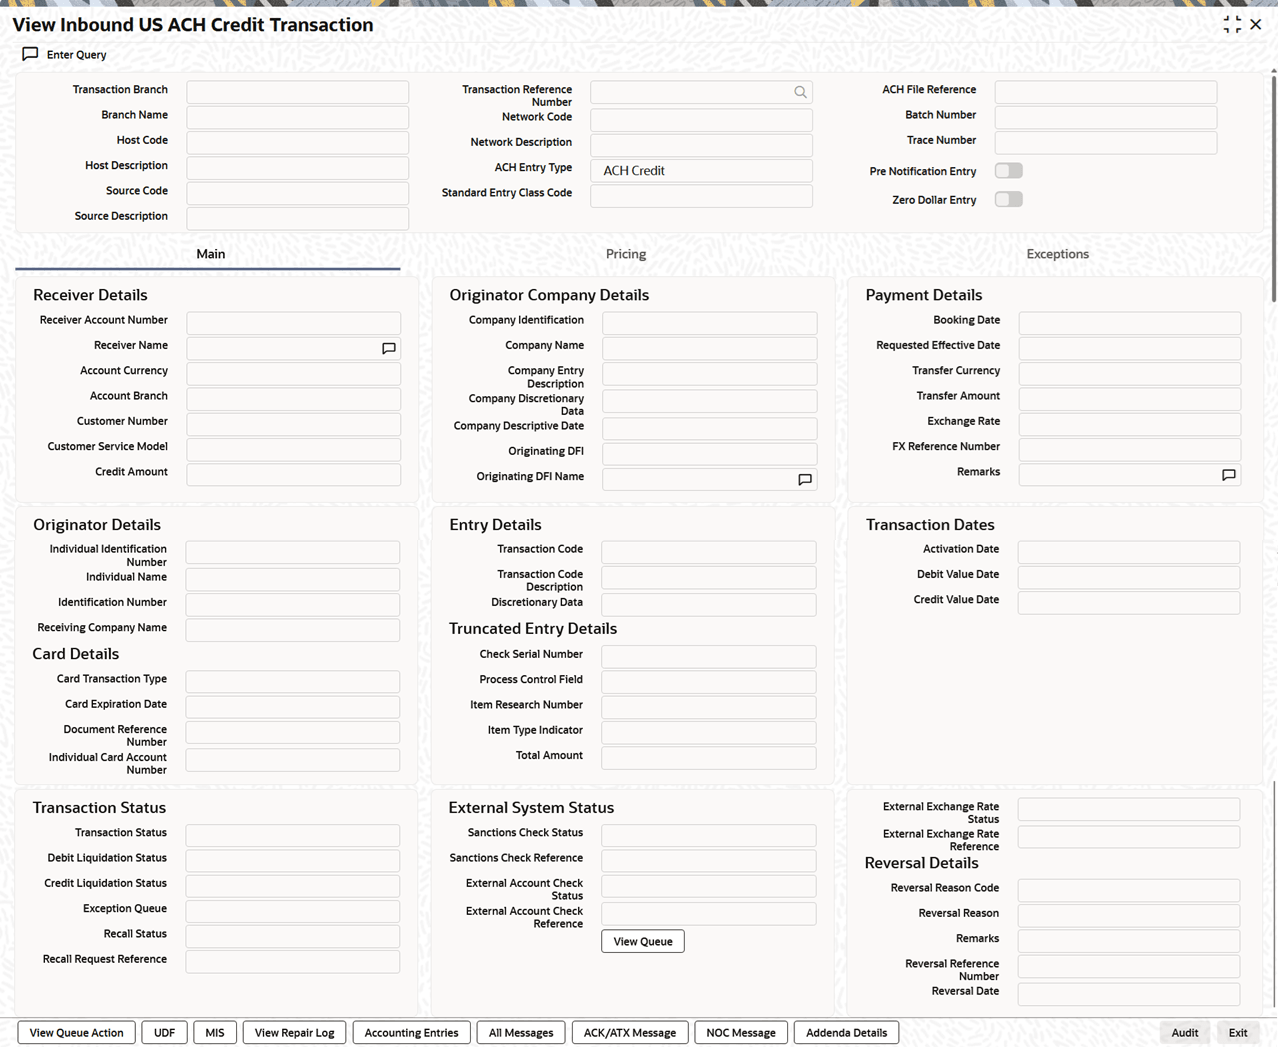This screenshot has width=1278, height=1047.
Task: Toggle Pre Notification Entry switch
Action: (x=1008, y=171)
